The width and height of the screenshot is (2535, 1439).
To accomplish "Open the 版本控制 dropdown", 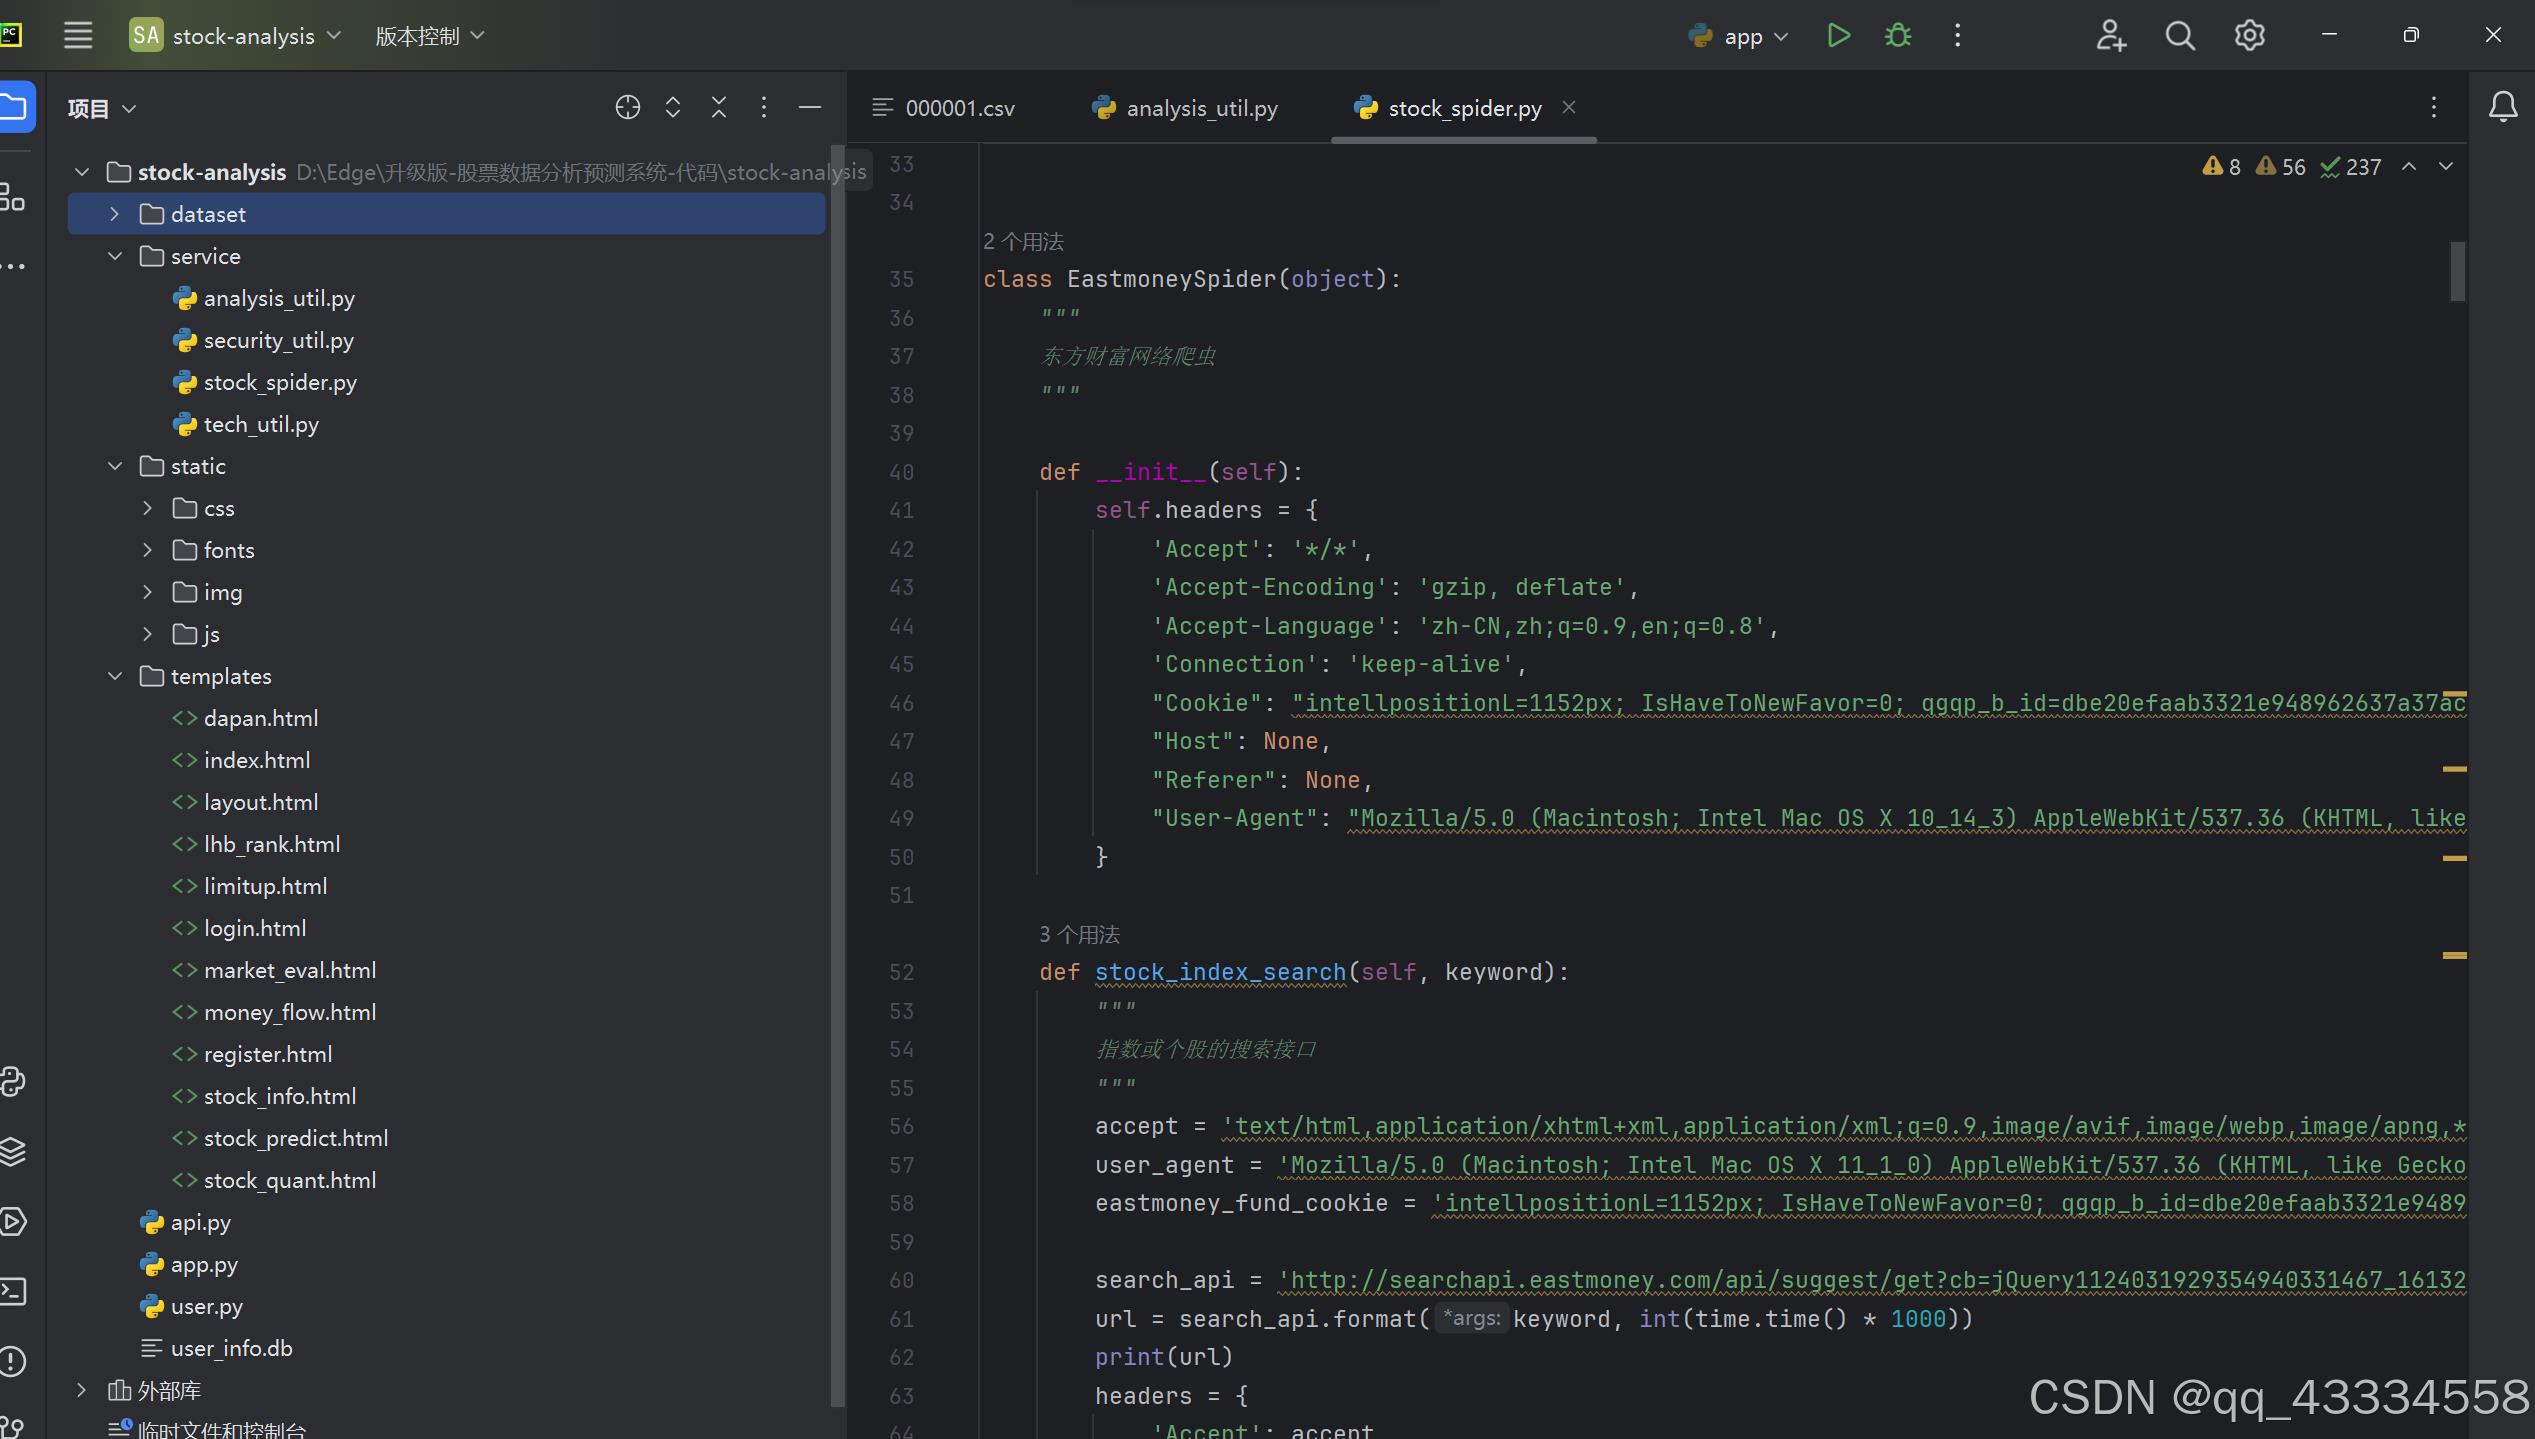I will (x=430, y=36).
